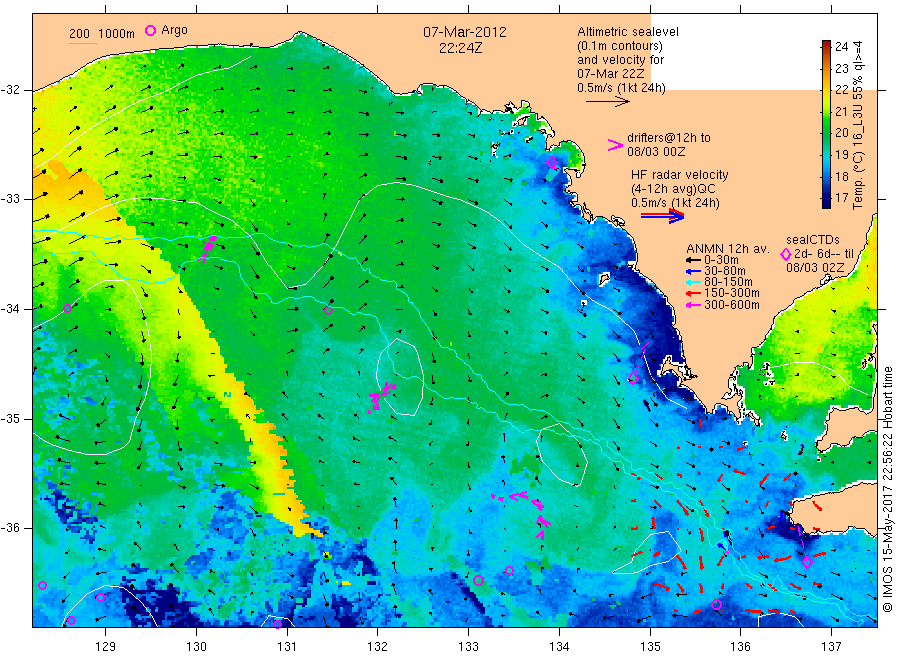Click the red and blue HF radar arrow
The width and height of the screenshot is (900, 660).
662,216
